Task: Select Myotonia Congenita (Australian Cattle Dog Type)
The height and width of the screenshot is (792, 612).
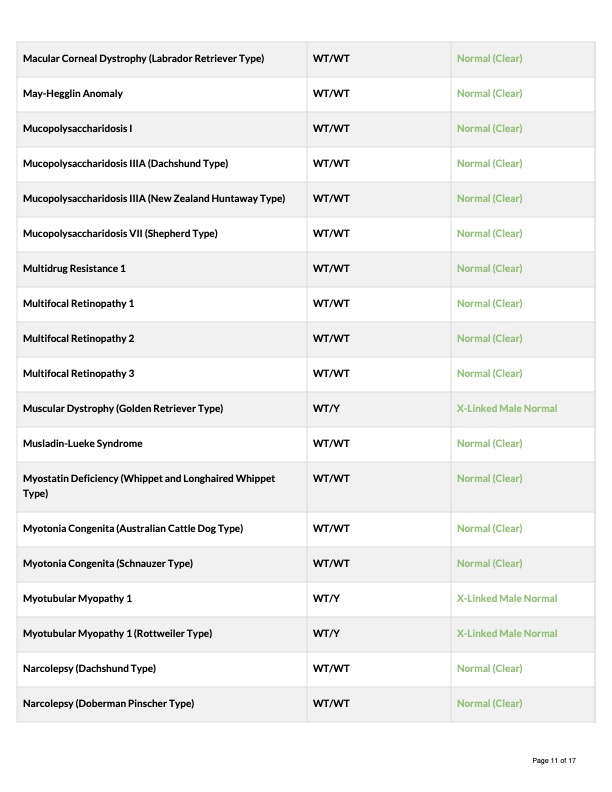Action: (x=133, y=529)
